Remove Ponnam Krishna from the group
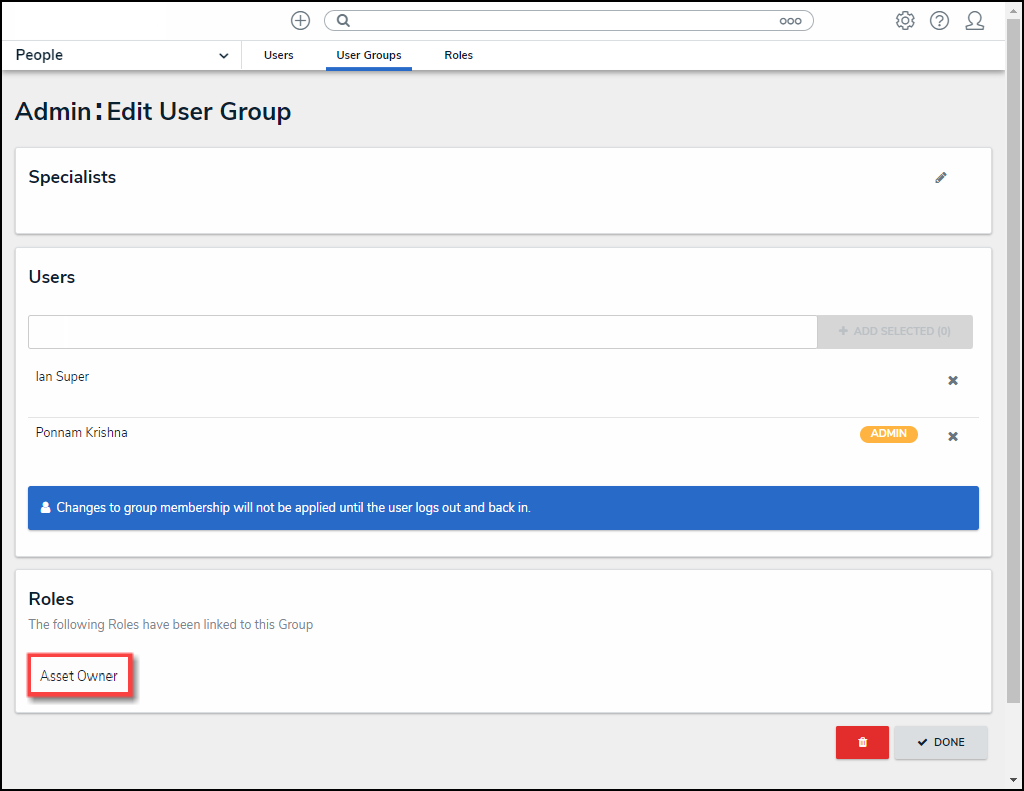 click(x=952, y=437)
